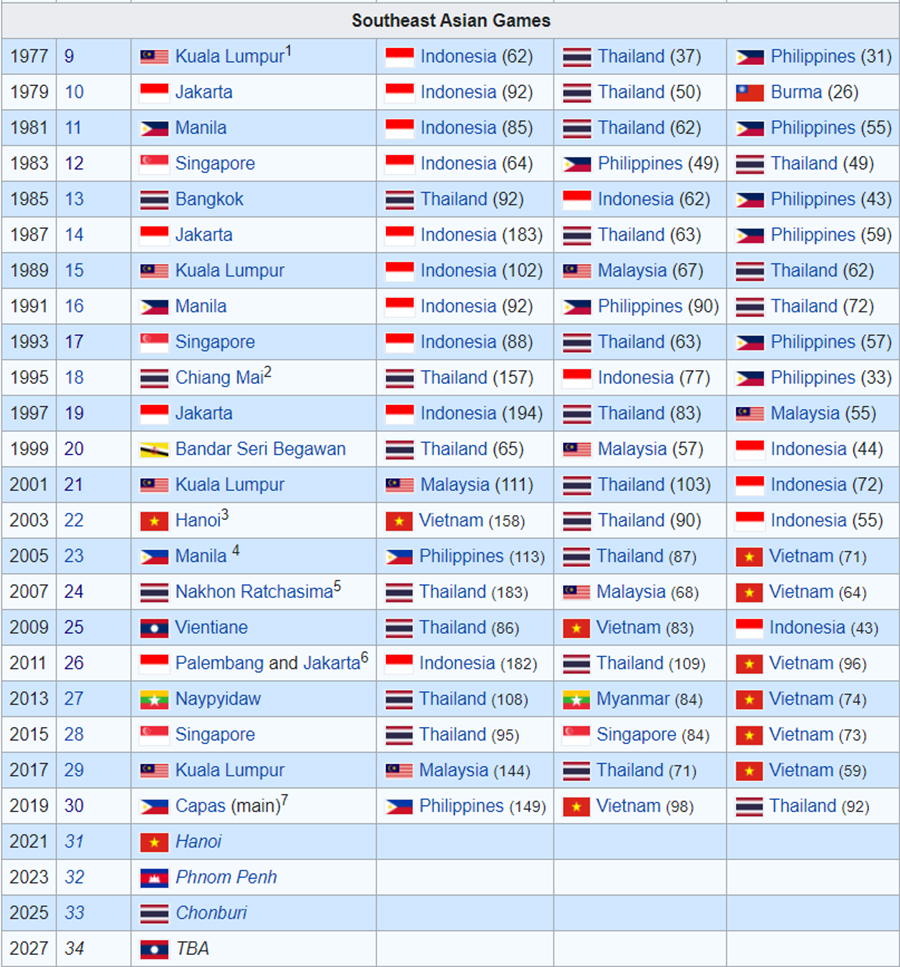The image size is (900, 967).
Task: Click the Thailand link next to (157)
Action: (x=454, y=377)
